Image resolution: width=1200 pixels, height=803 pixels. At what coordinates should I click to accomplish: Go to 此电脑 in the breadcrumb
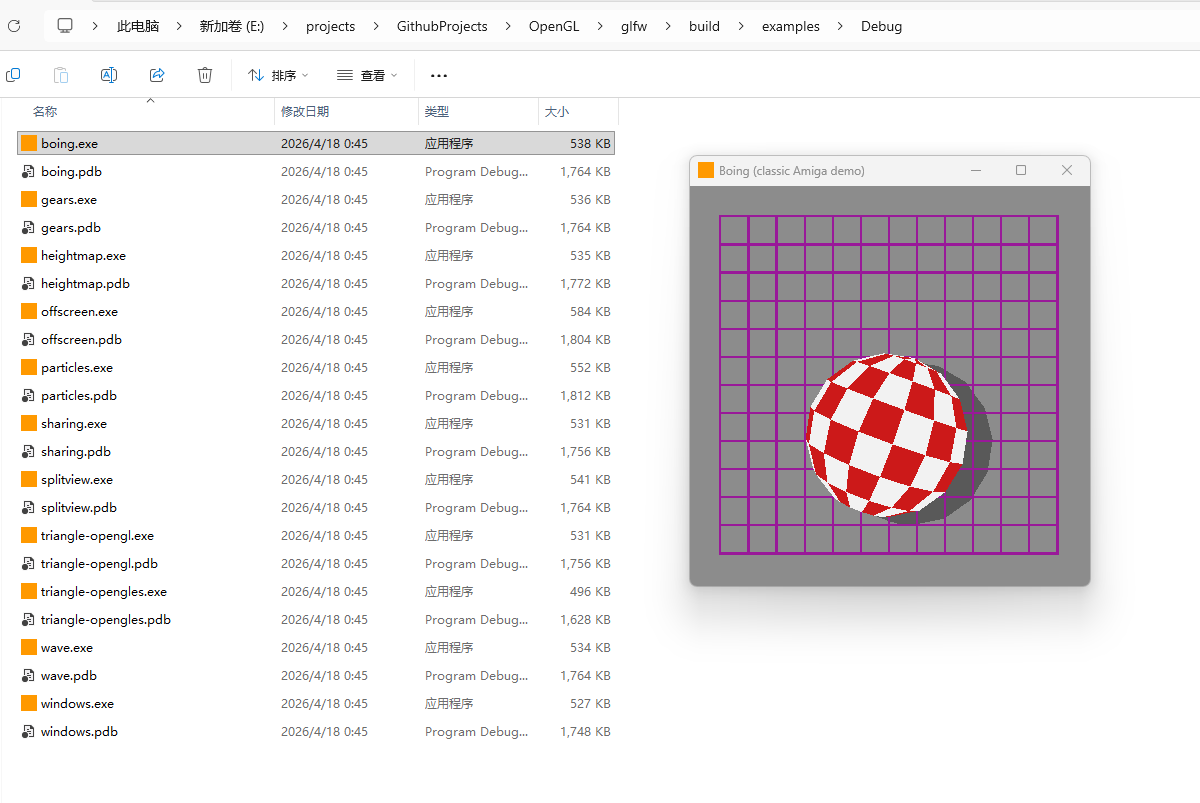pyautogui.click(x=138, y=26)
